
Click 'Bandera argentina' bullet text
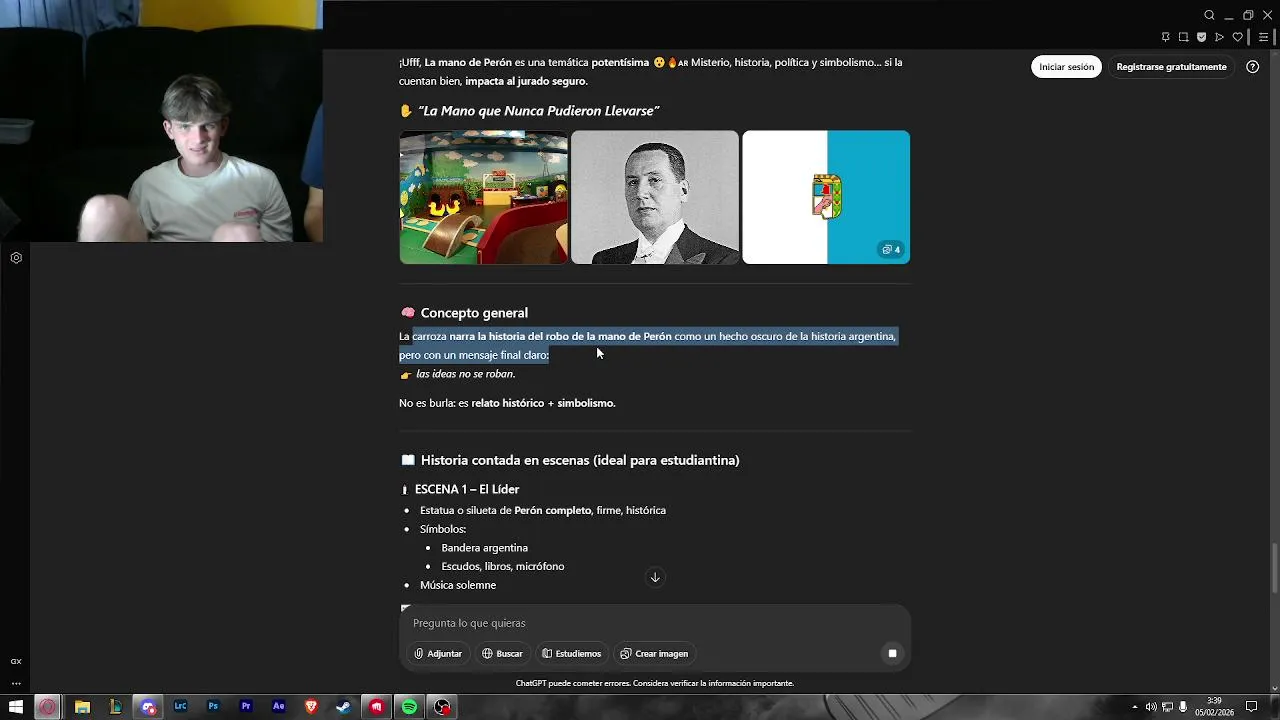coord(484,548)
